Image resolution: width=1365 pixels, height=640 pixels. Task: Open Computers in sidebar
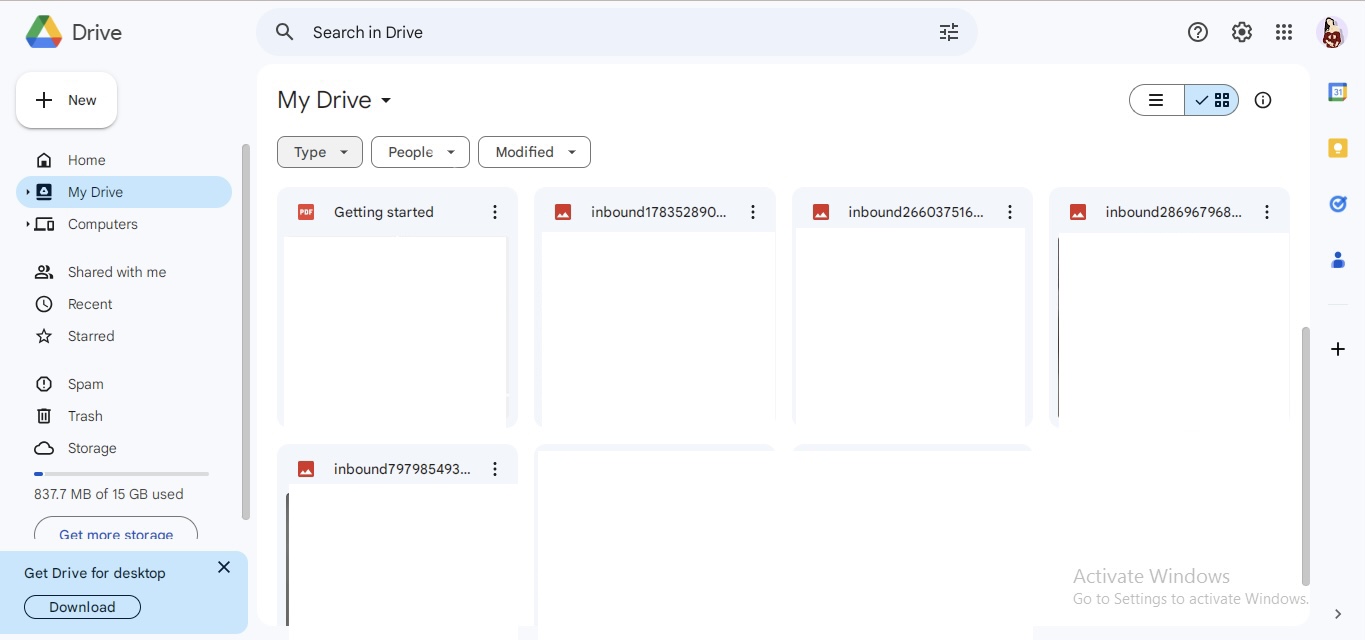click(x=124, y=224)
